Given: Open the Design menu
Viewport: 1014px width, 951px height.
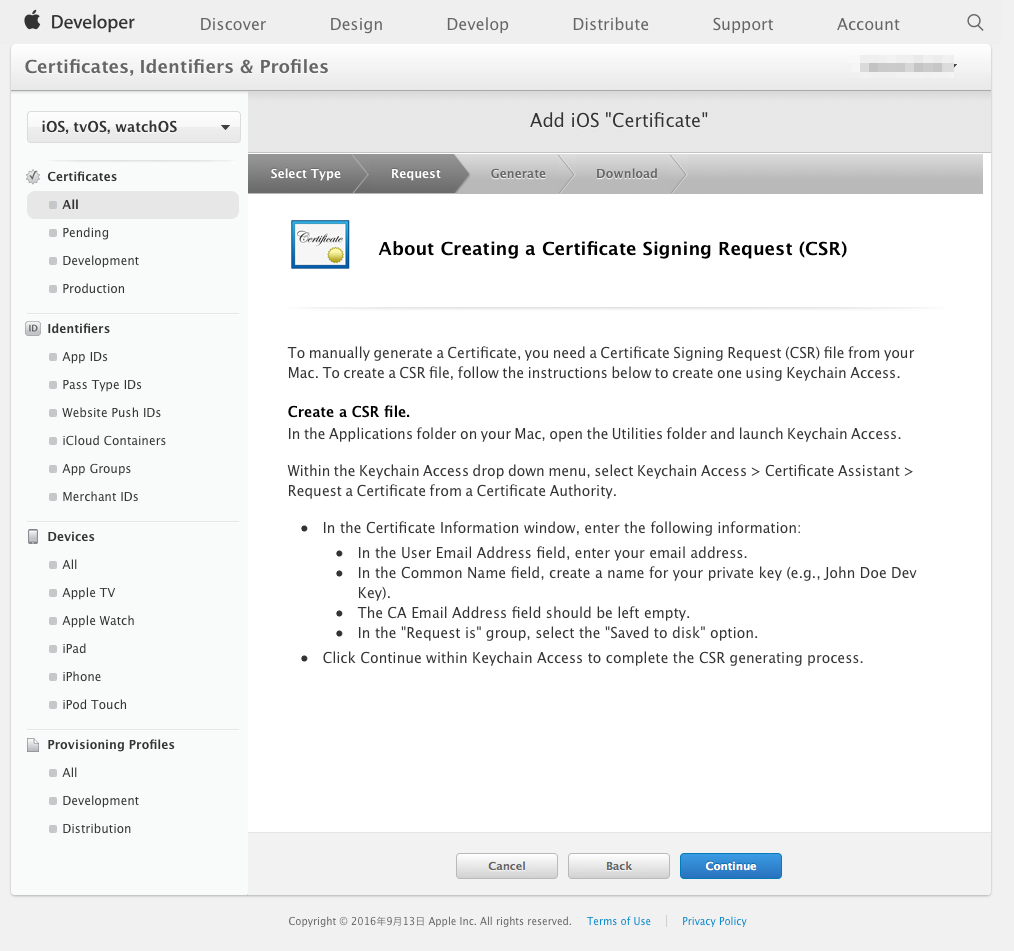Looking at the screenshot, I should [x=356, y=24].
